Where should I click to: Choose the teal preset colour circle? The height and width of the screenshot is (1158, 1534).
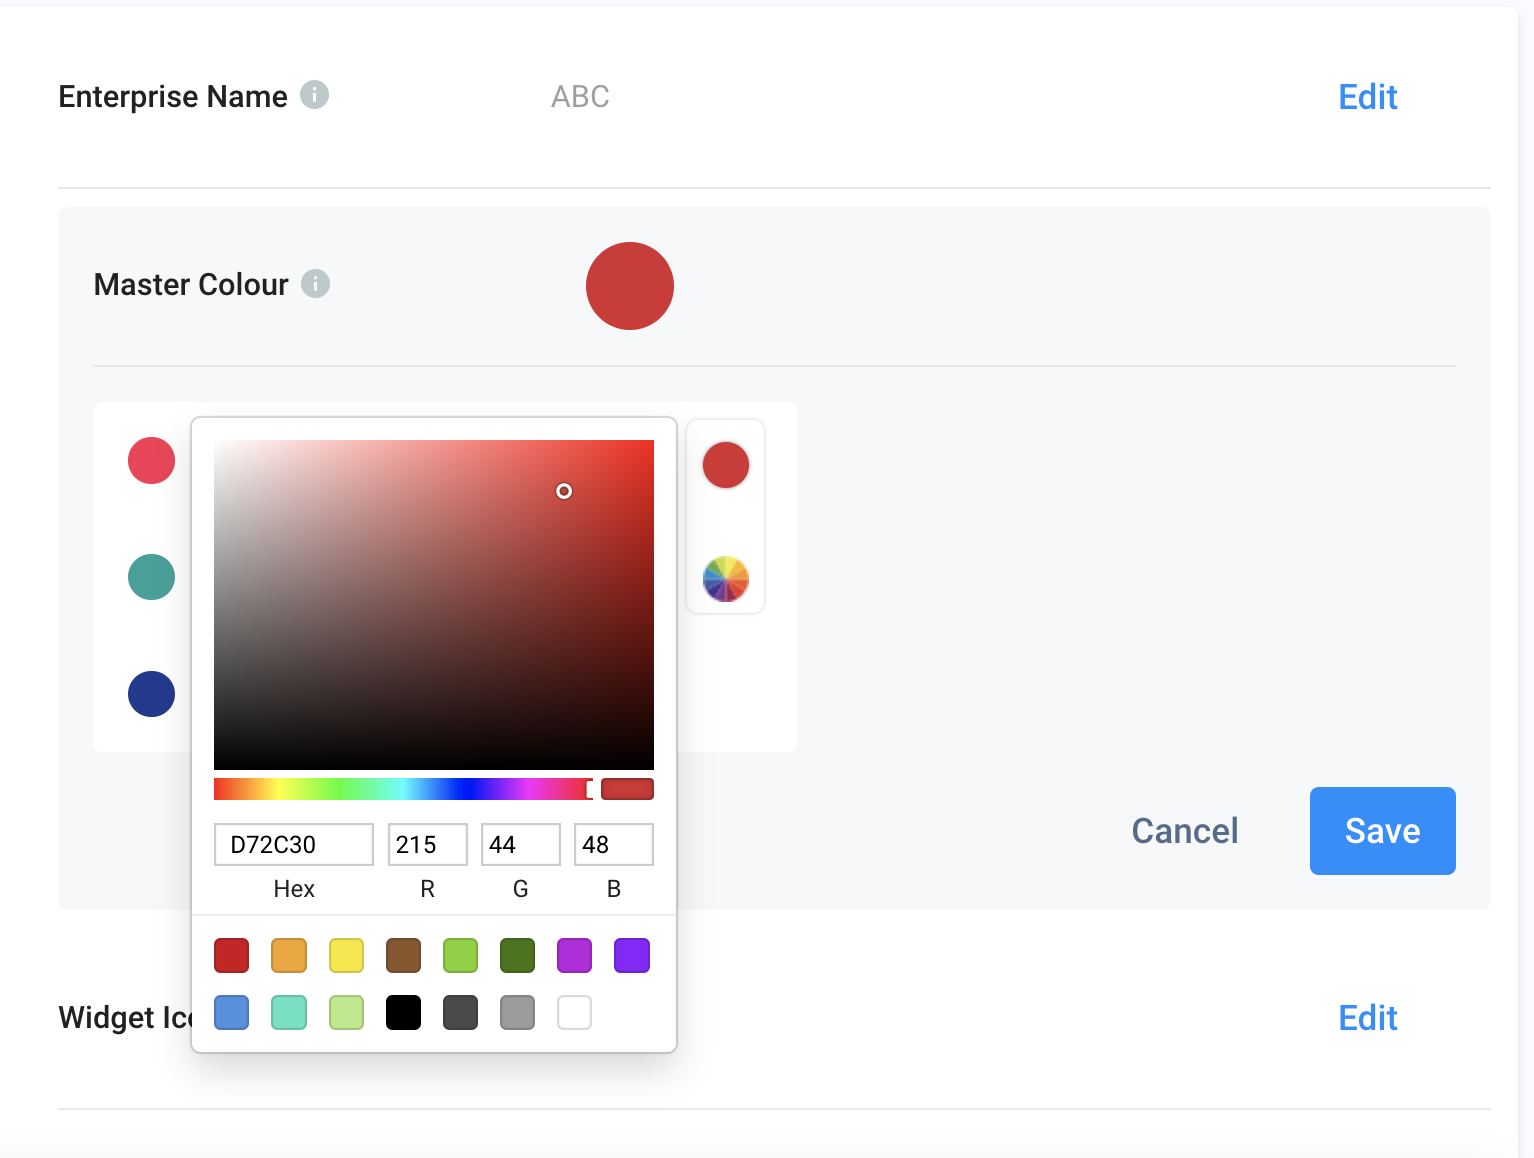click(x=152, y=577)
